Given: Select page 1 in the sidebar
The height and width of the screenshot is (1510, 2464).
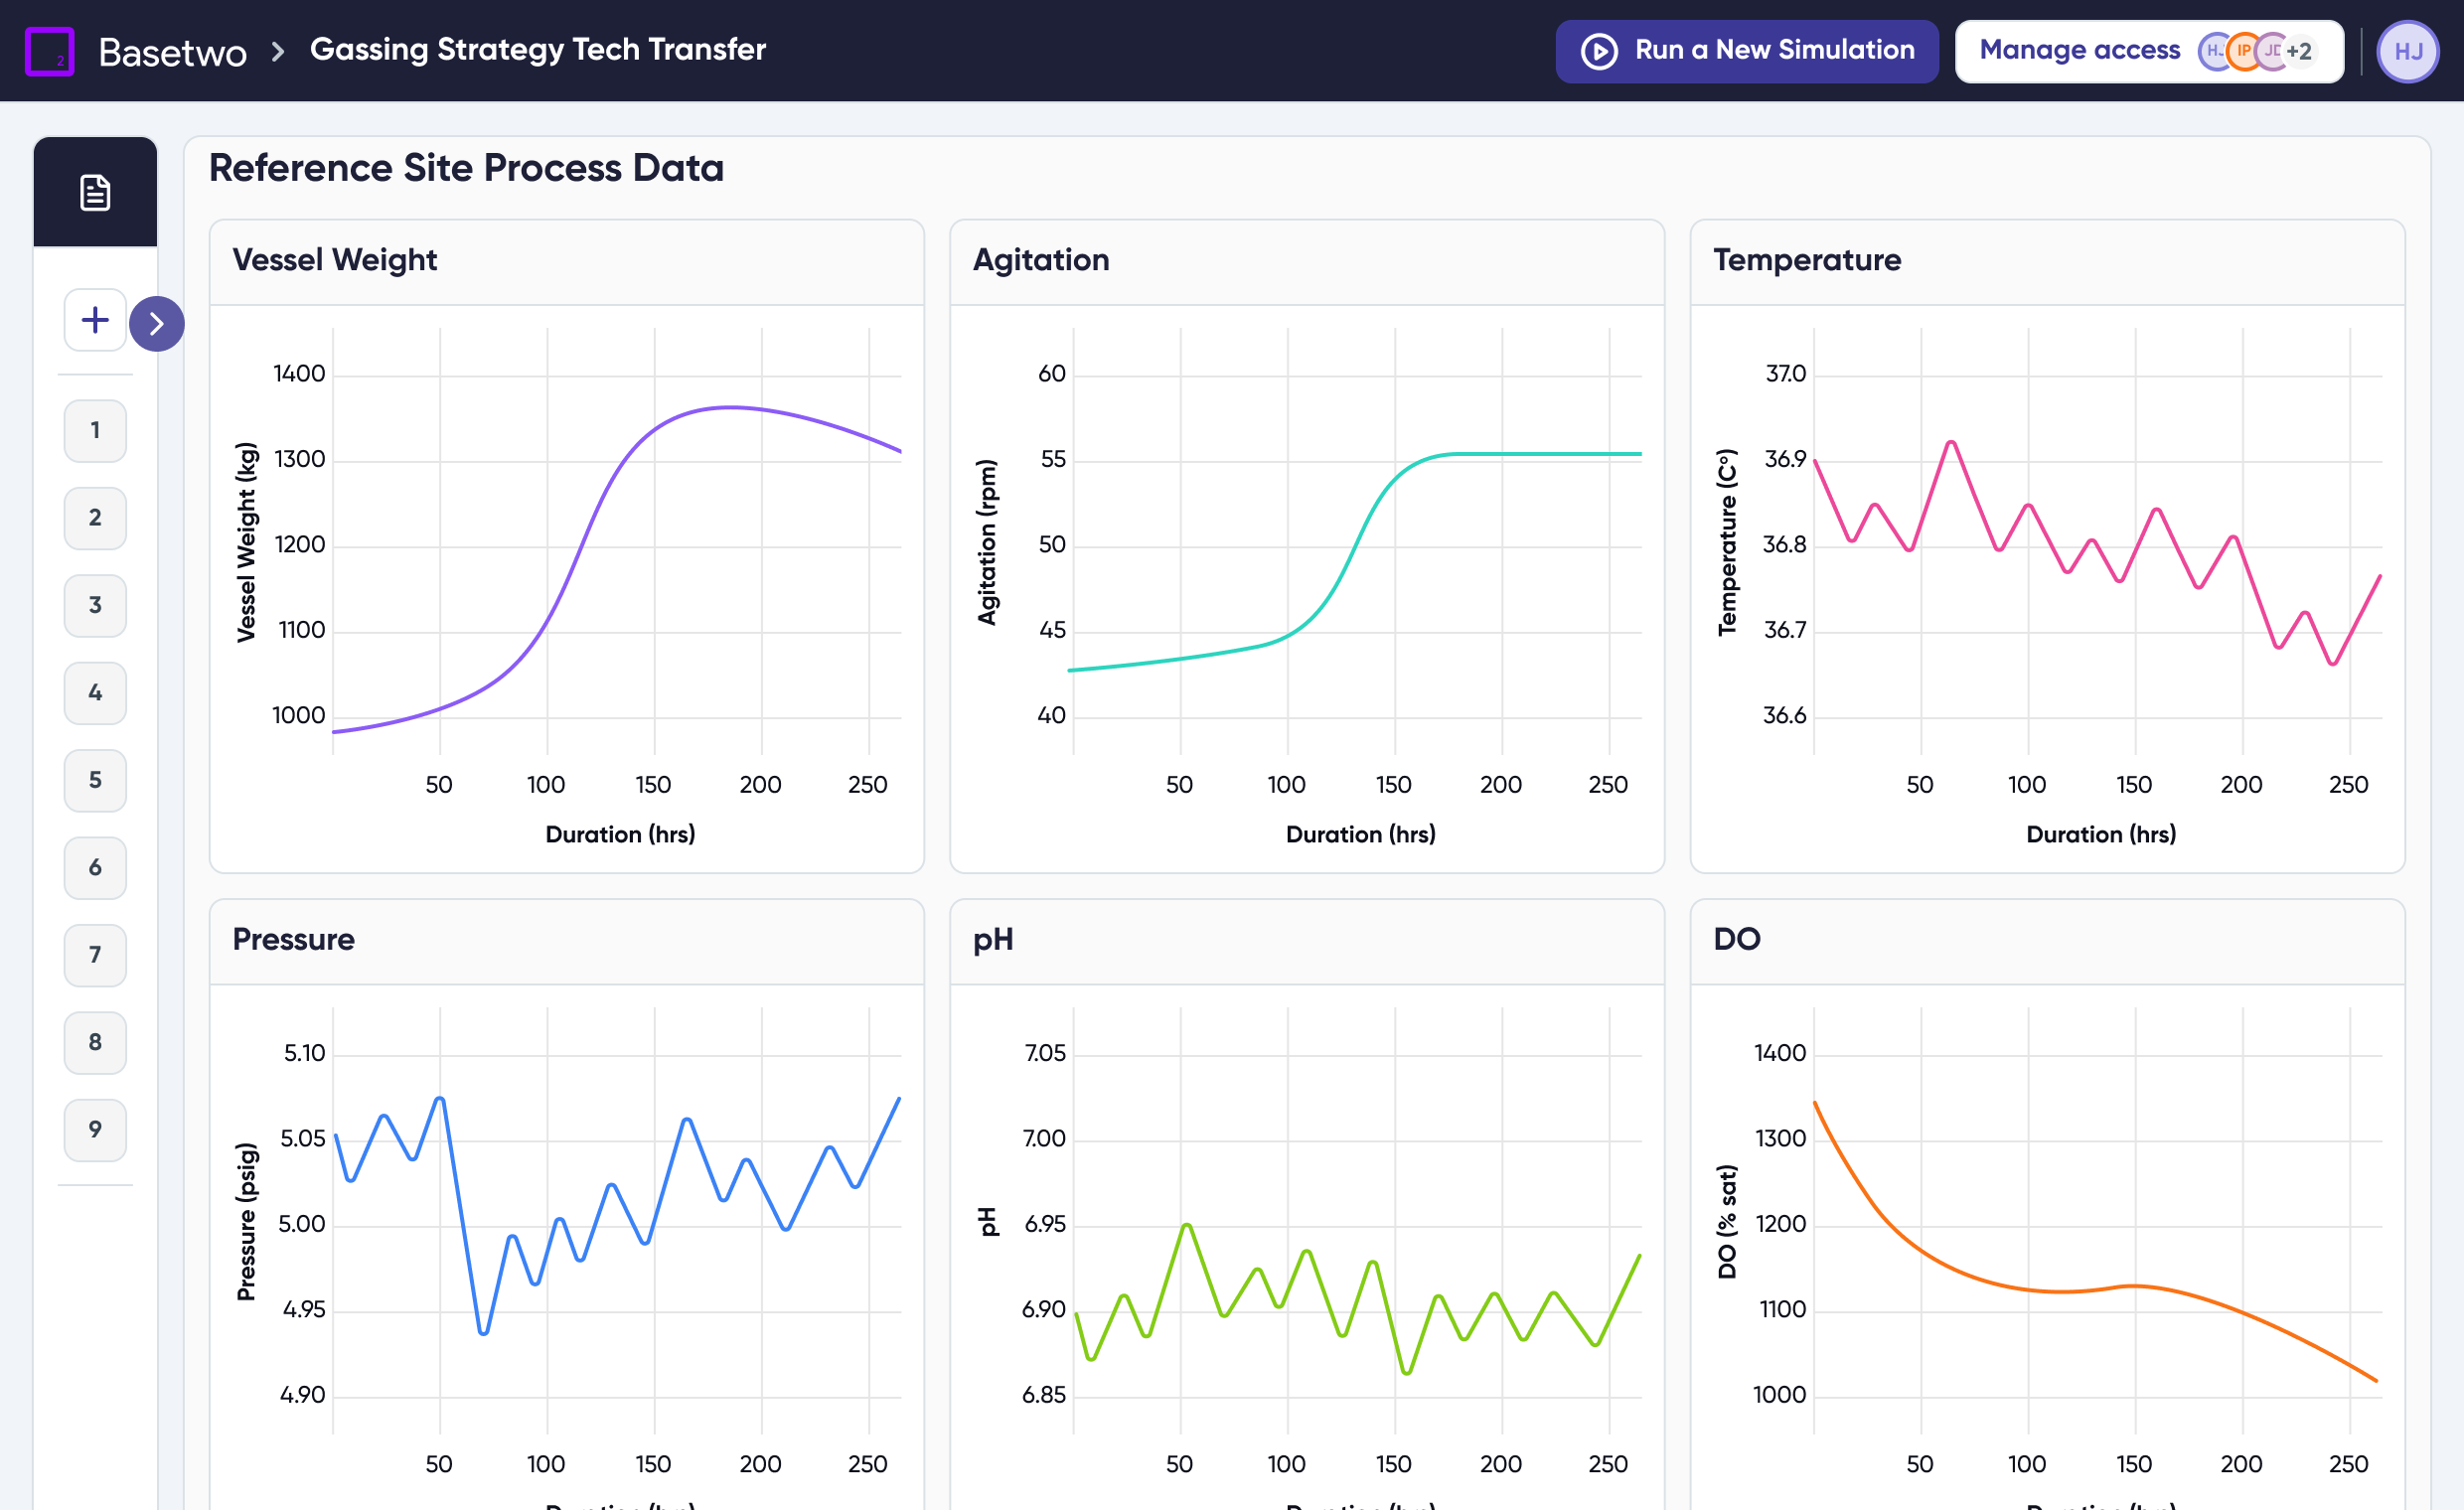Looking at the screenshot, I should [95, 430].
